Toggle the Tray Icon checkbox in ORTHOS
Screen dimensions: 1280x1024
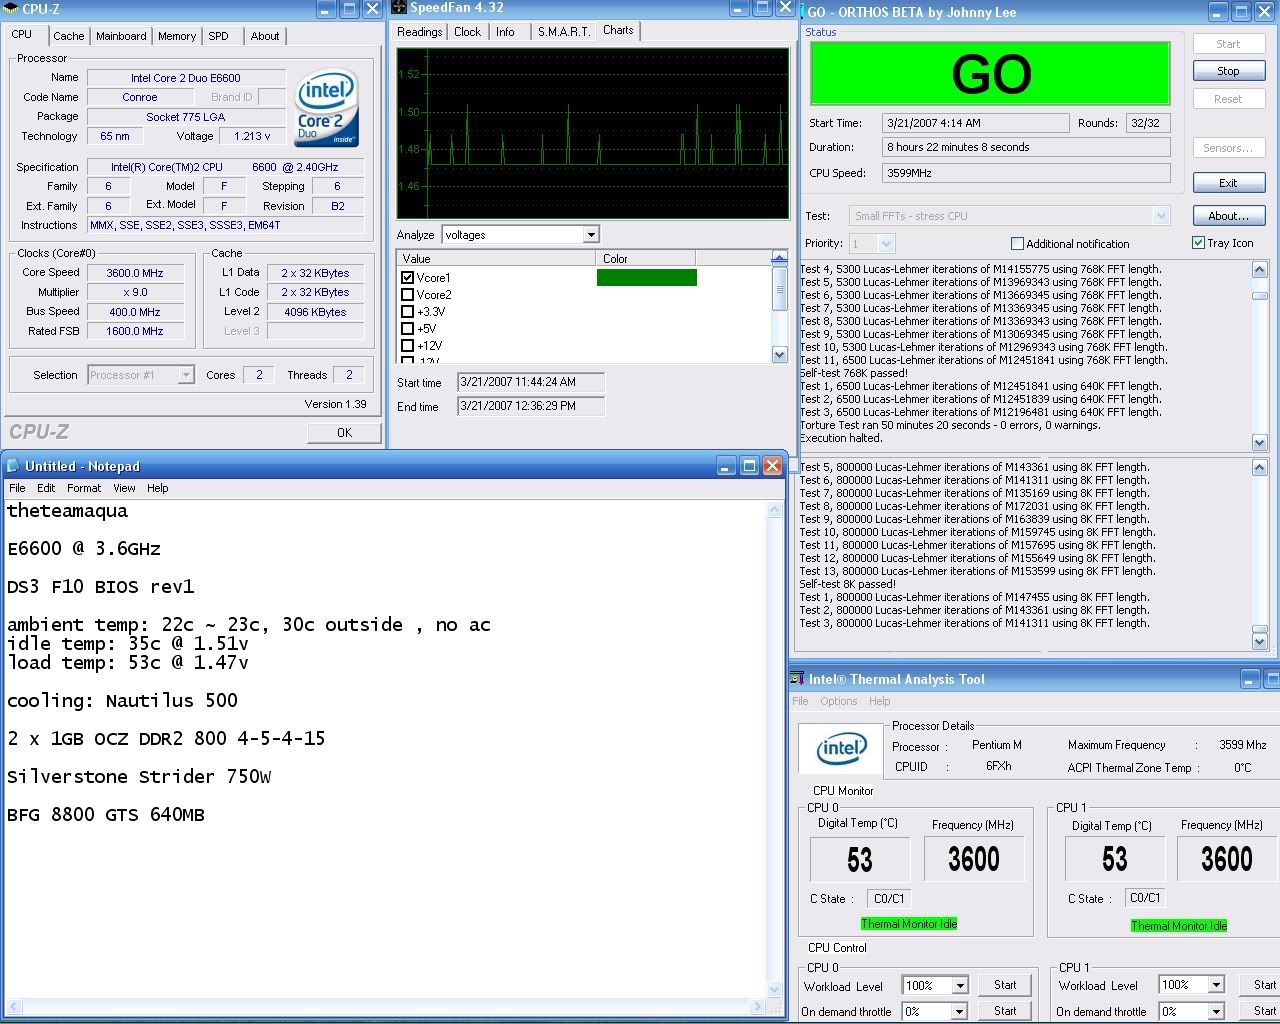coord(1198,243)
